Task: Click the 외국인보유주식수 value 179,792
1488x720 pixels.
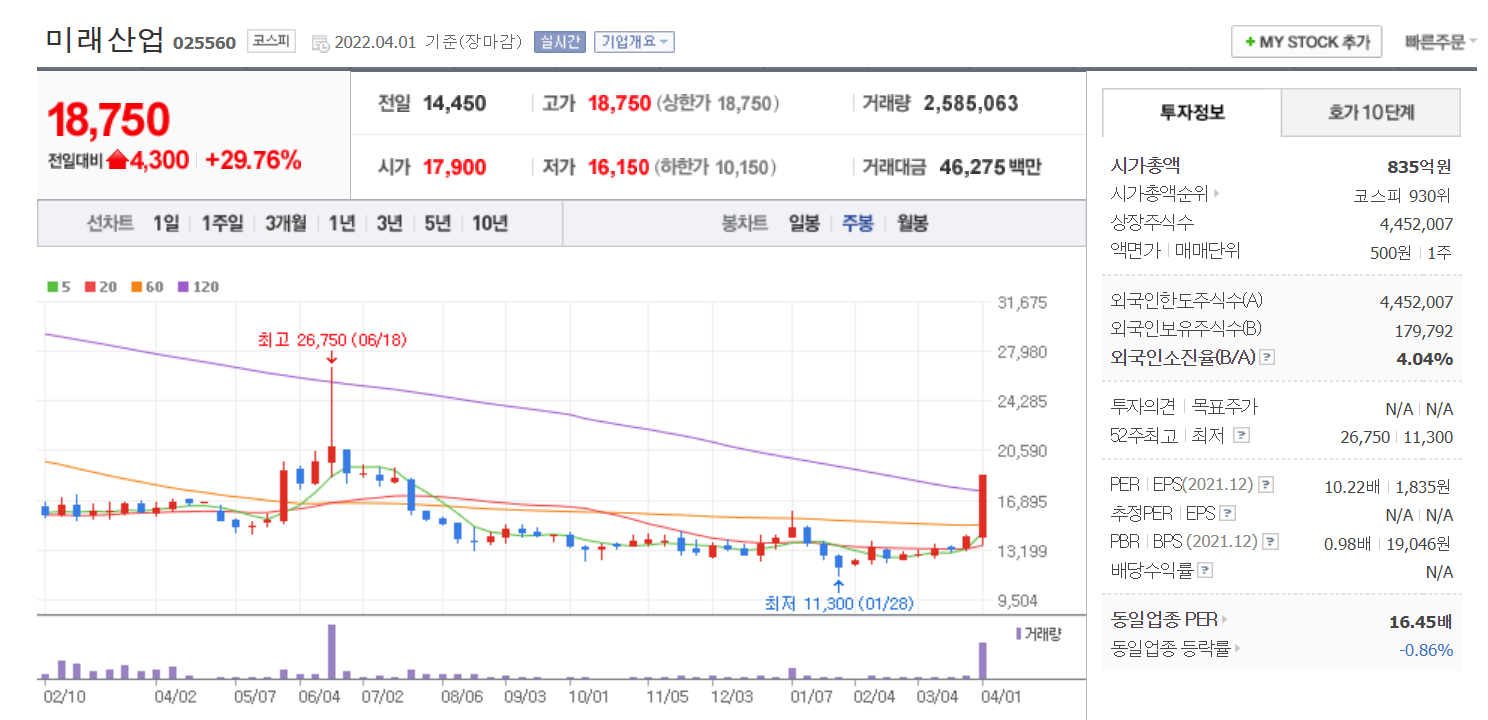Action: click(1424, 331)
